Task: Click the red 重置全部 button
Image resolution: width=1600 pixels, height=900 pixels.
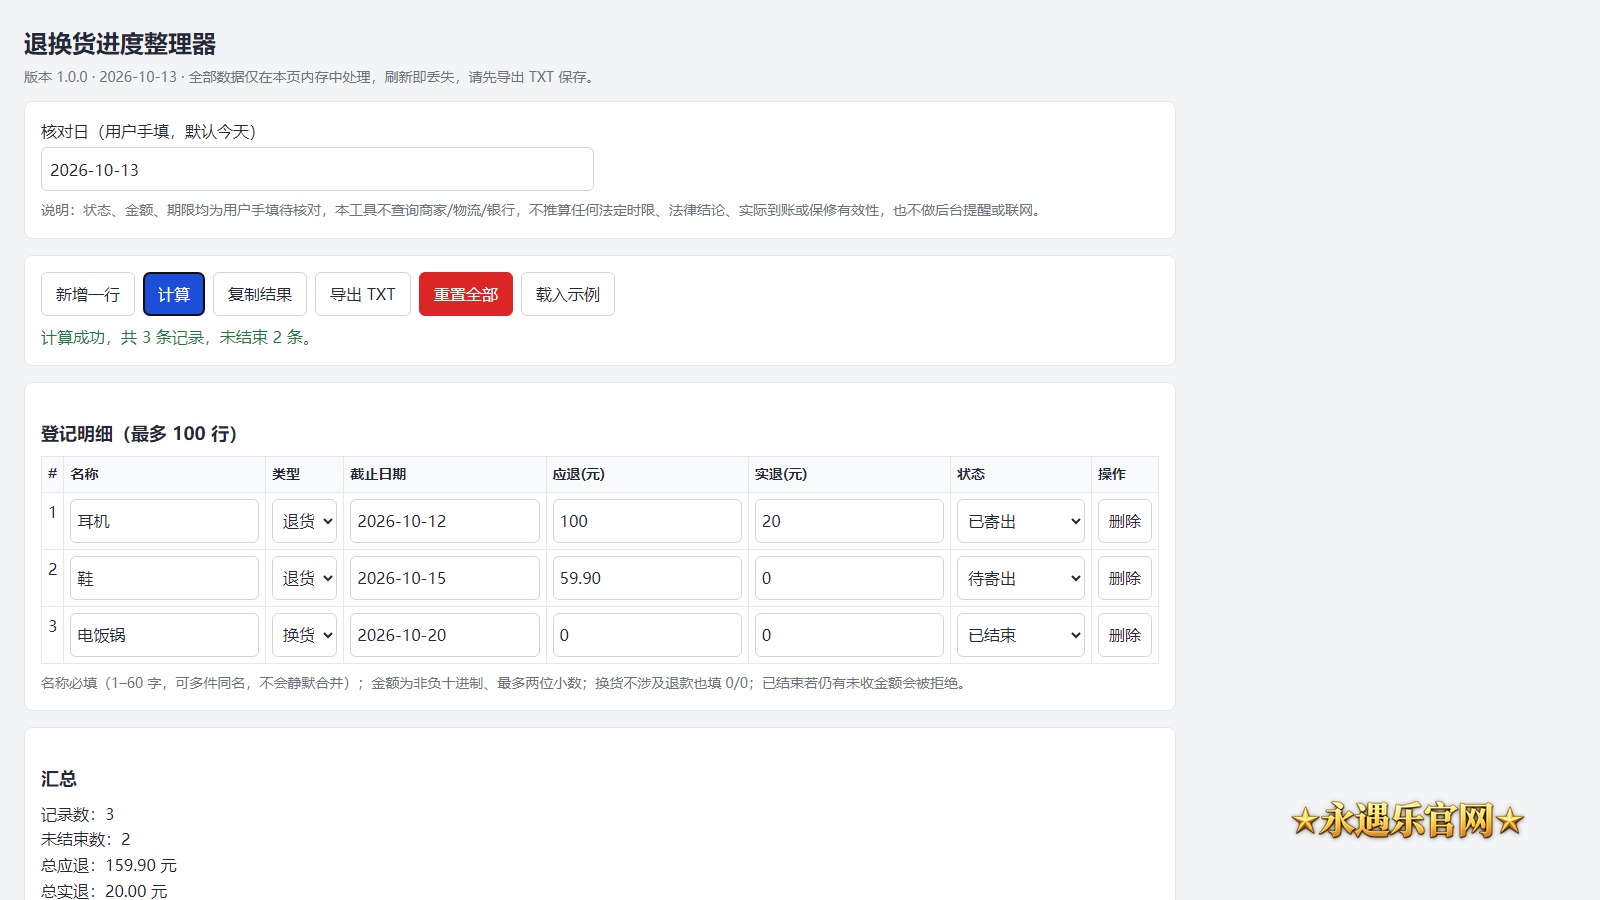Action: click(466, 294)
